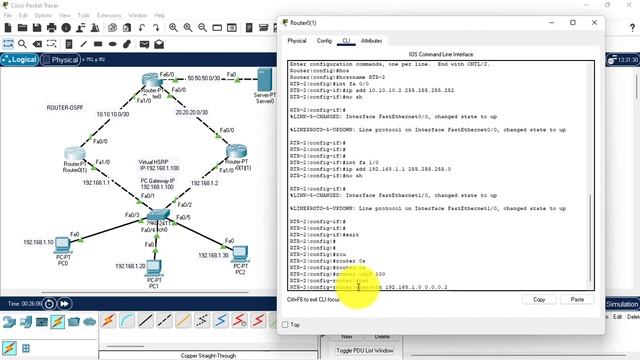Switch to Logical workspace view

pos(20,60)
